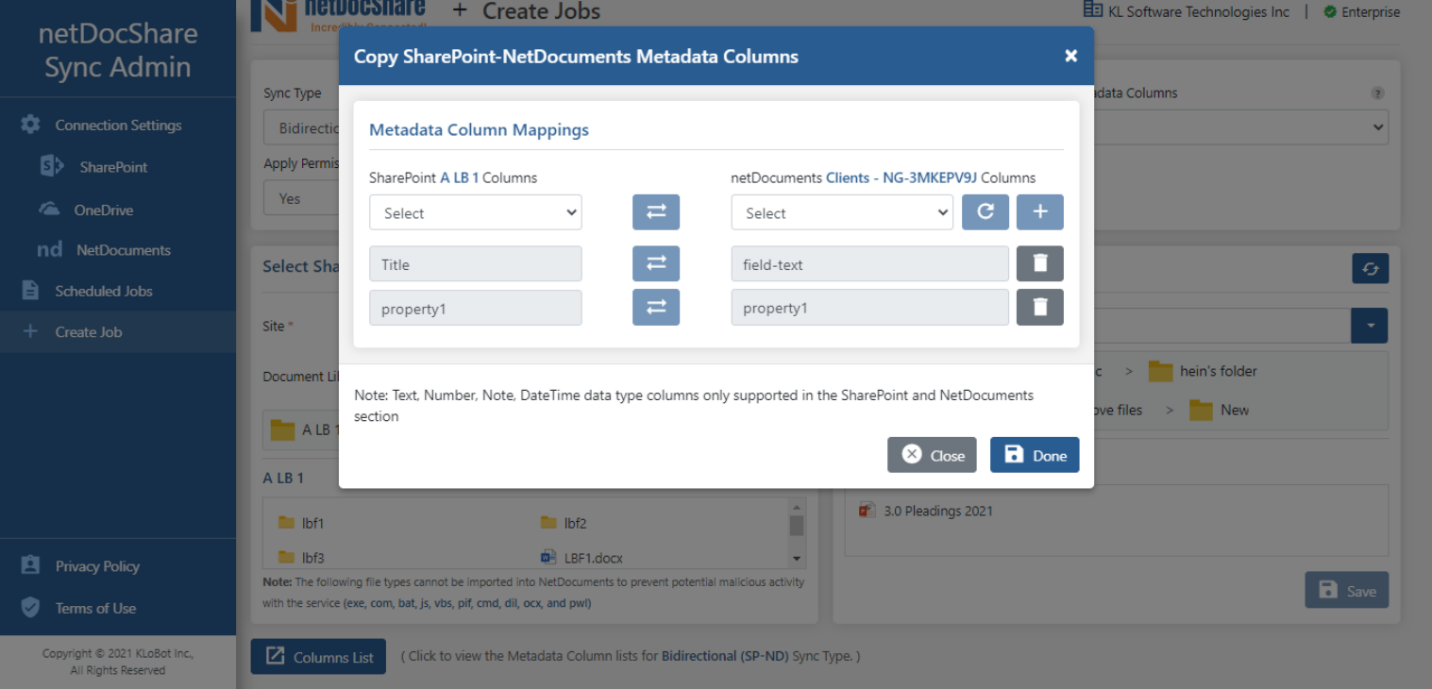Click the swap arrows icon beside the Select dropdowns
Screen dimensions: 1432x689
click(x=656, y=212)
